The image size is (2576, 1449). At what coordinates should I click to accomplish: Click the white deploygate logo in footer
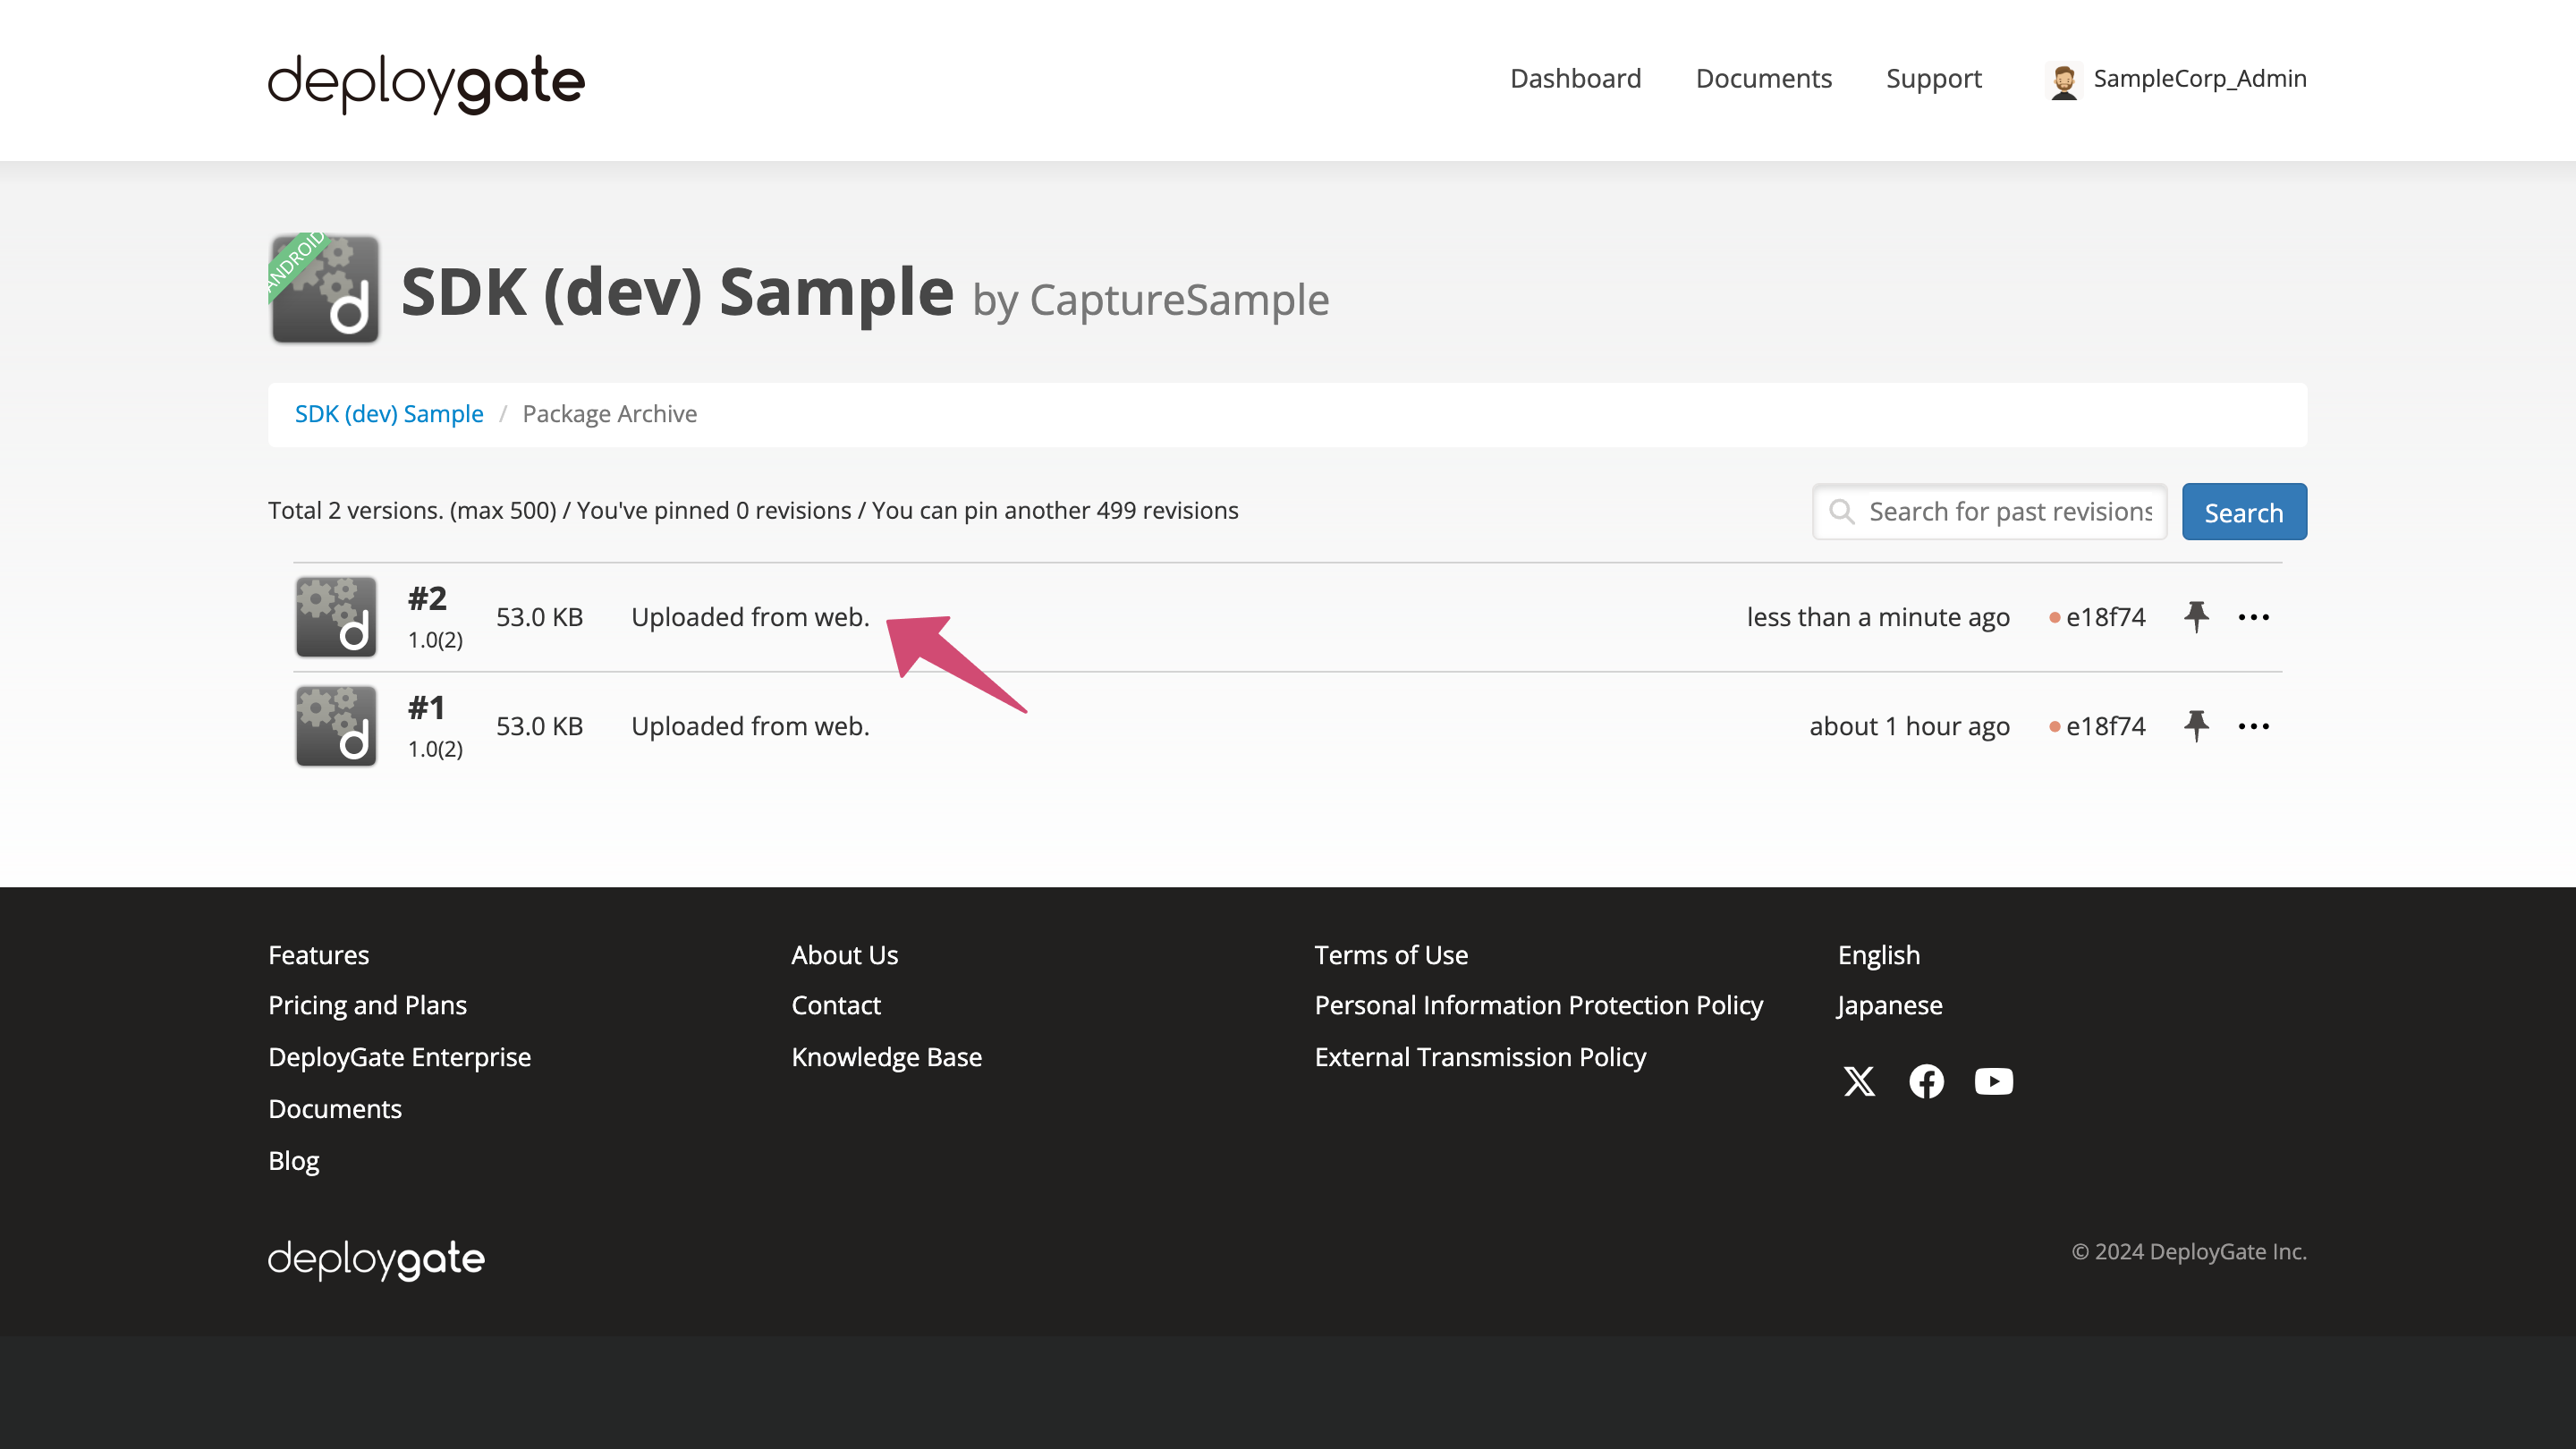tap(376, 1259)
